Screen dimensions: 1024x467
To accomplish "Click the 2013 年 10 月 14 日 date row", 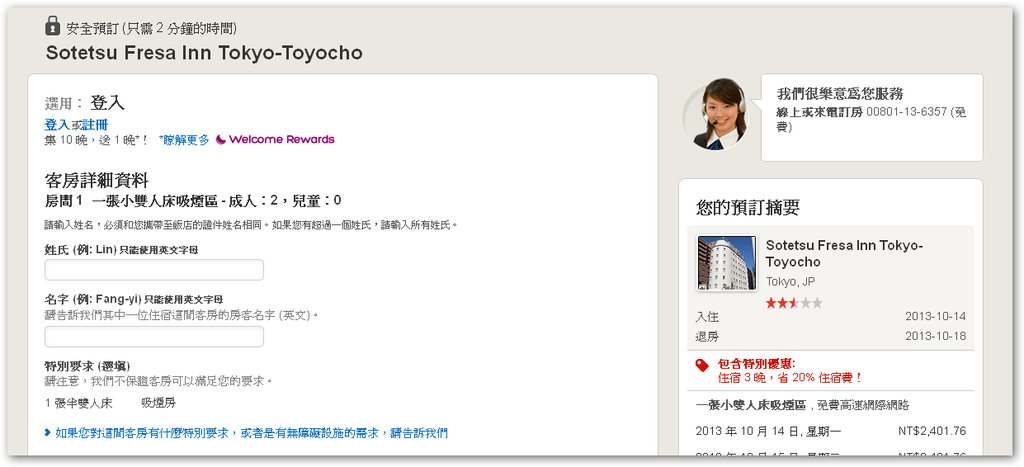I will (x=831, y=431).
